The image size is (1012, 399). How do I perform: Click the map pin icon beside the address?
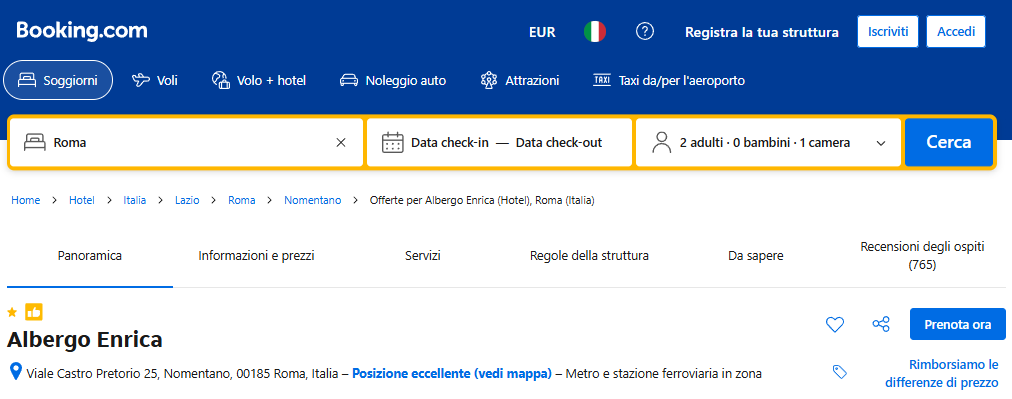point(15,372)
